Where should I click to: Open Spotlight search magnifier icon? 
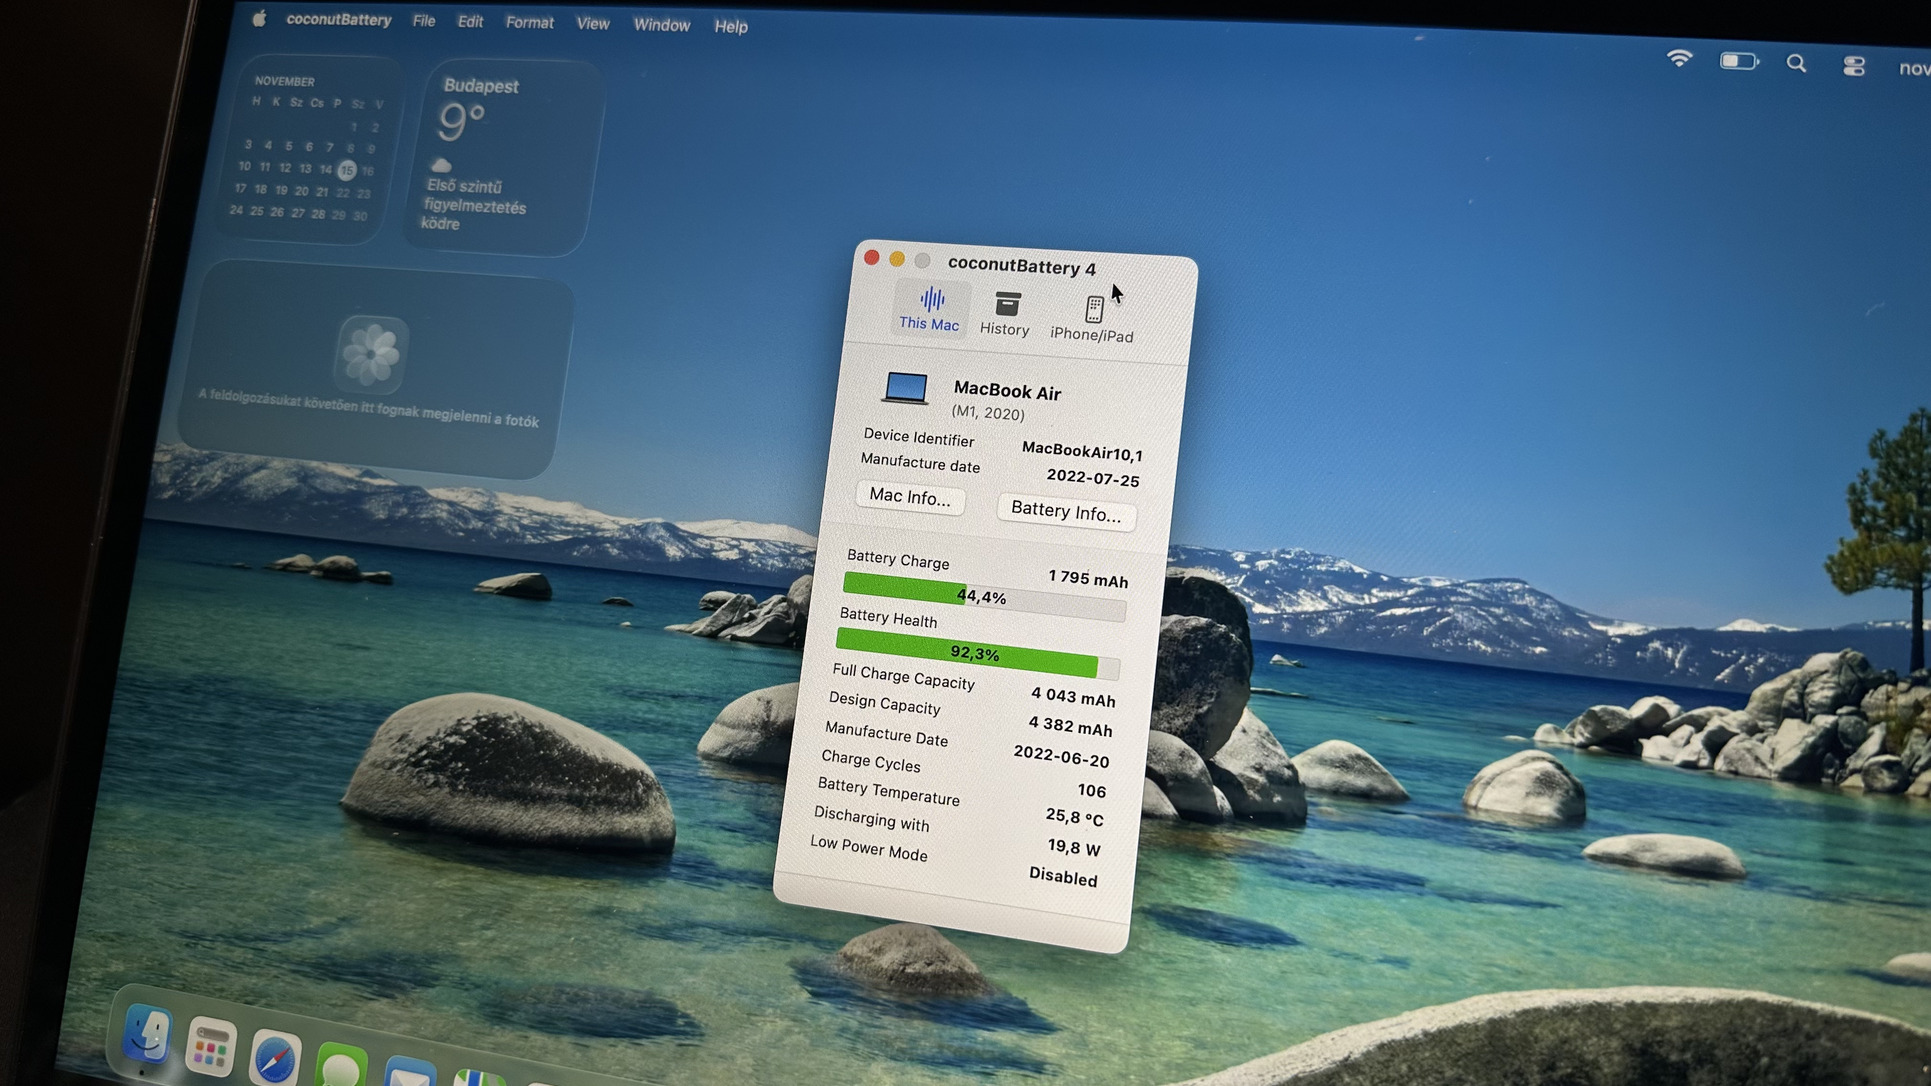[1796, 64]
